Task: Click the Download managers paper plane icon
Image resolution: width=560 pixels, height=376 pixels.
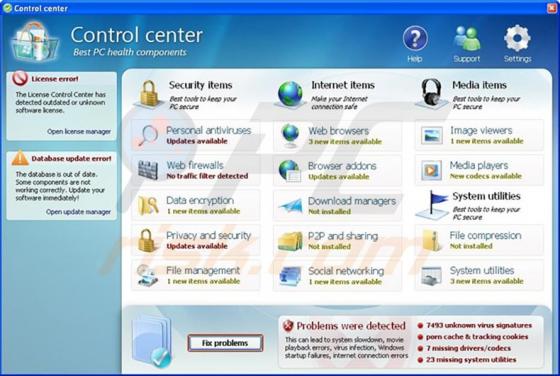Action: [290, 206]
